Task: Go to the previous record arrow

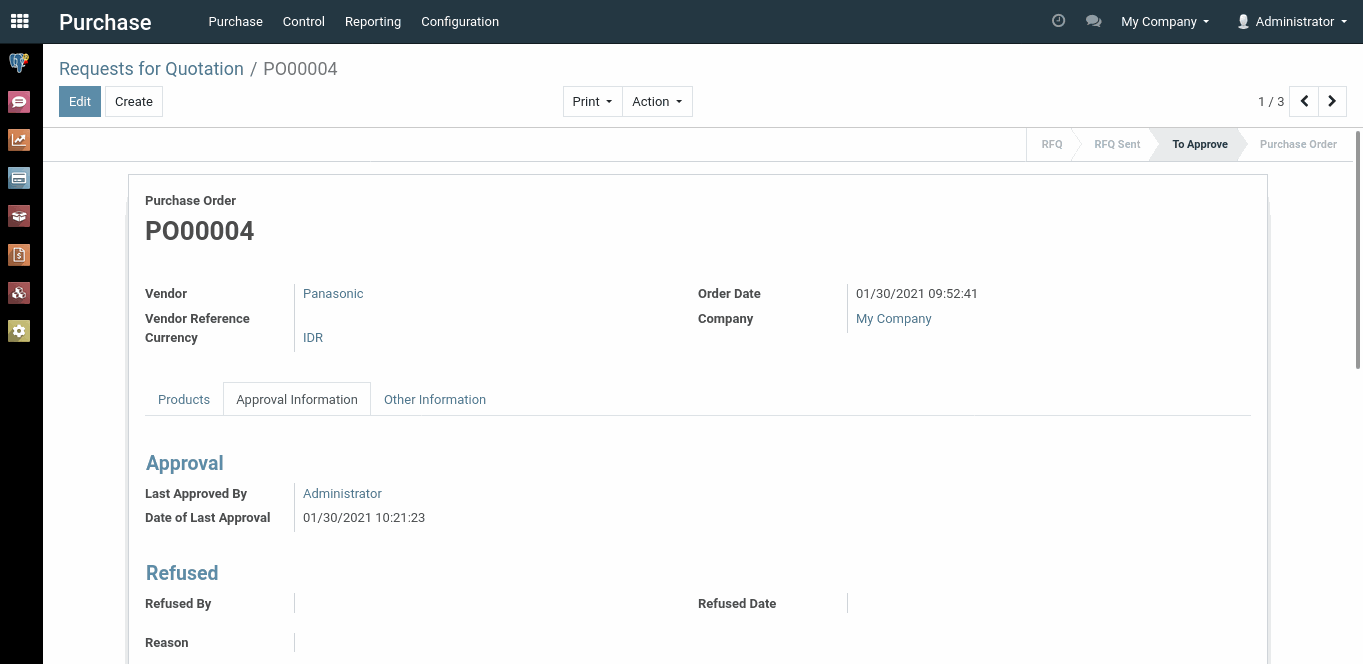Action: [x=1304, y=101]
